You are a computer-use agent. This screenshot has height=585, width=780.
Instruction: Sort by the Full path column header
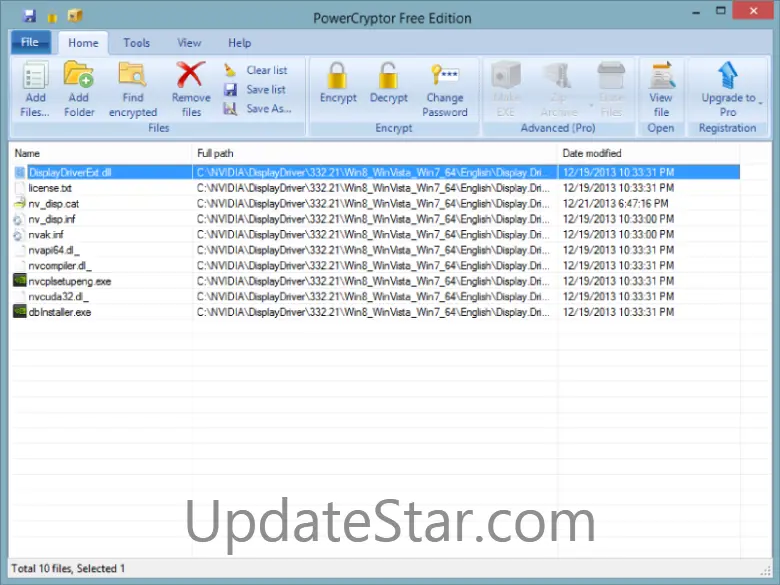click(375, 153)
